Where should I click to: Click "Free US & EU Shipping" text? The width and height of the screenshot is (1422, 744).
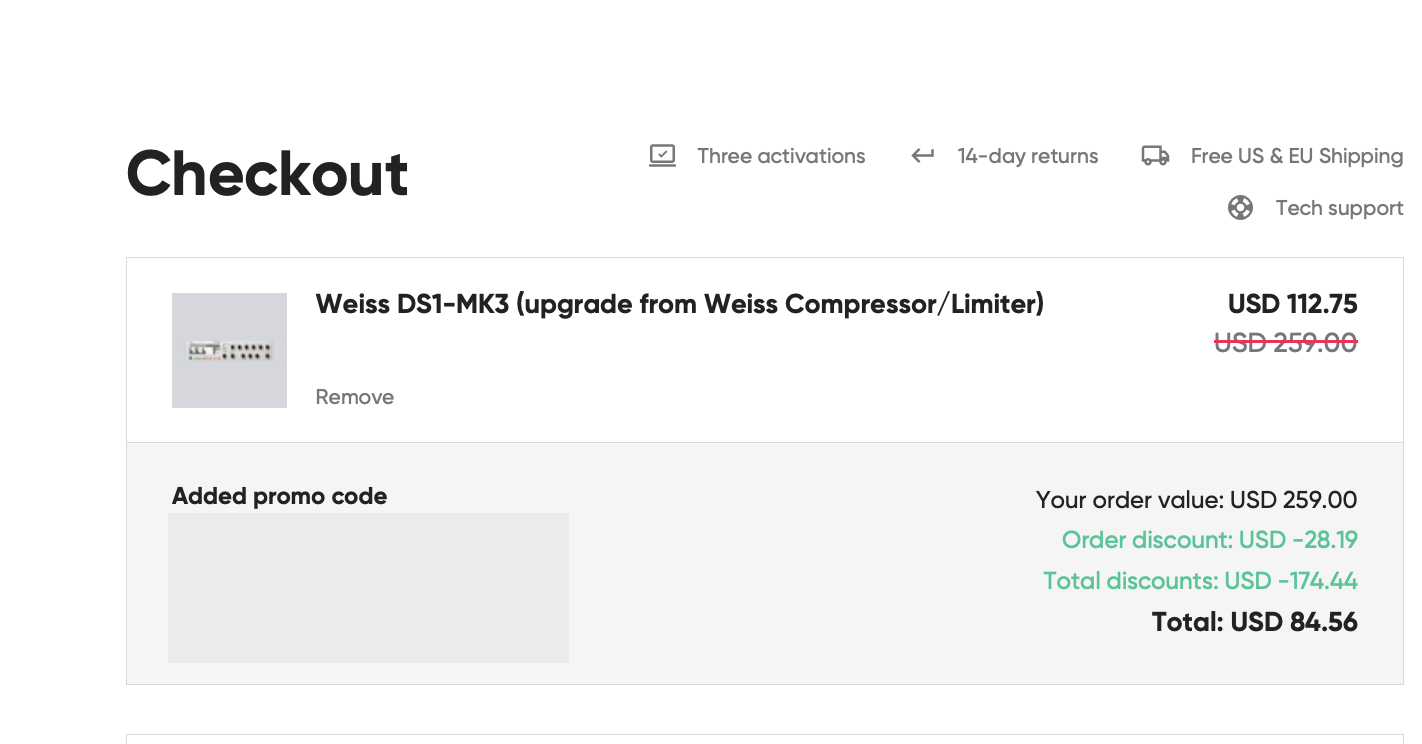pyautogui.click(x=1296, y=156)
